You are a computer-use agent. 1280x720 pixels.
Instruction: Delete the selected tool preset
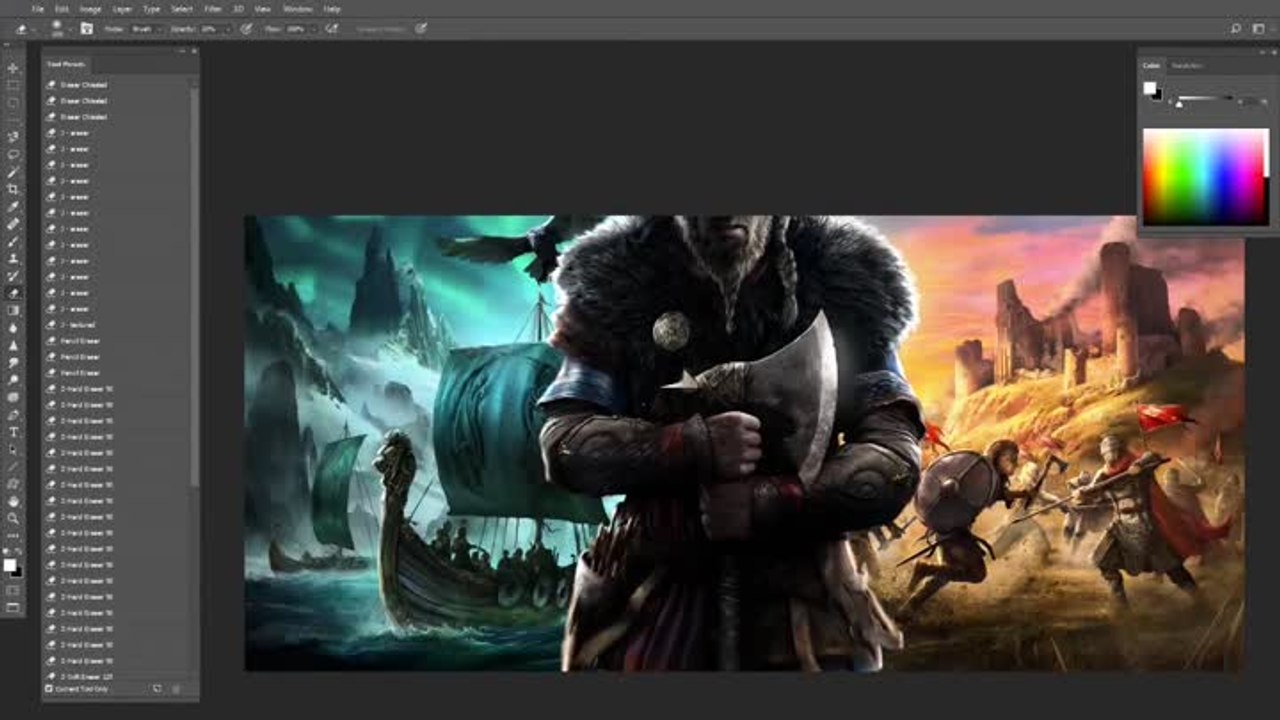click(176, 688)
